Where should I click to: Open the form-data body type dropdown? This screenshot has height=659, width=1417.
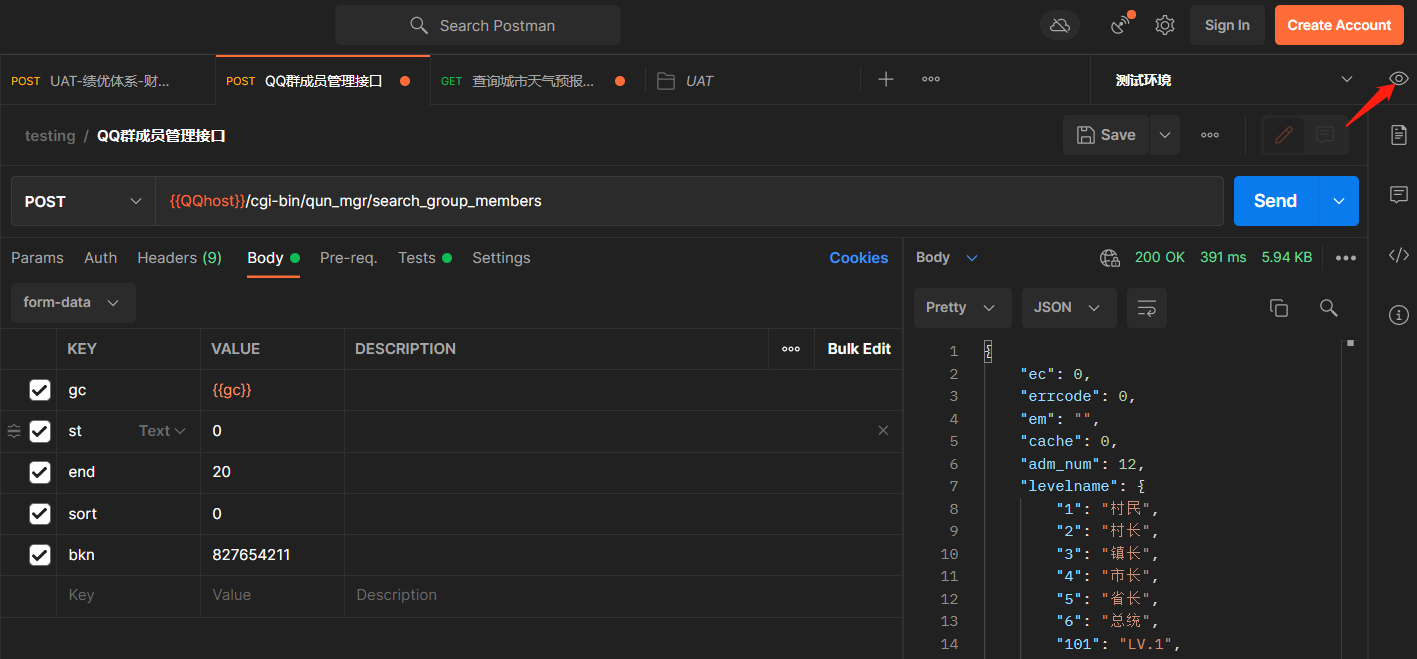[x=73, y=302]
